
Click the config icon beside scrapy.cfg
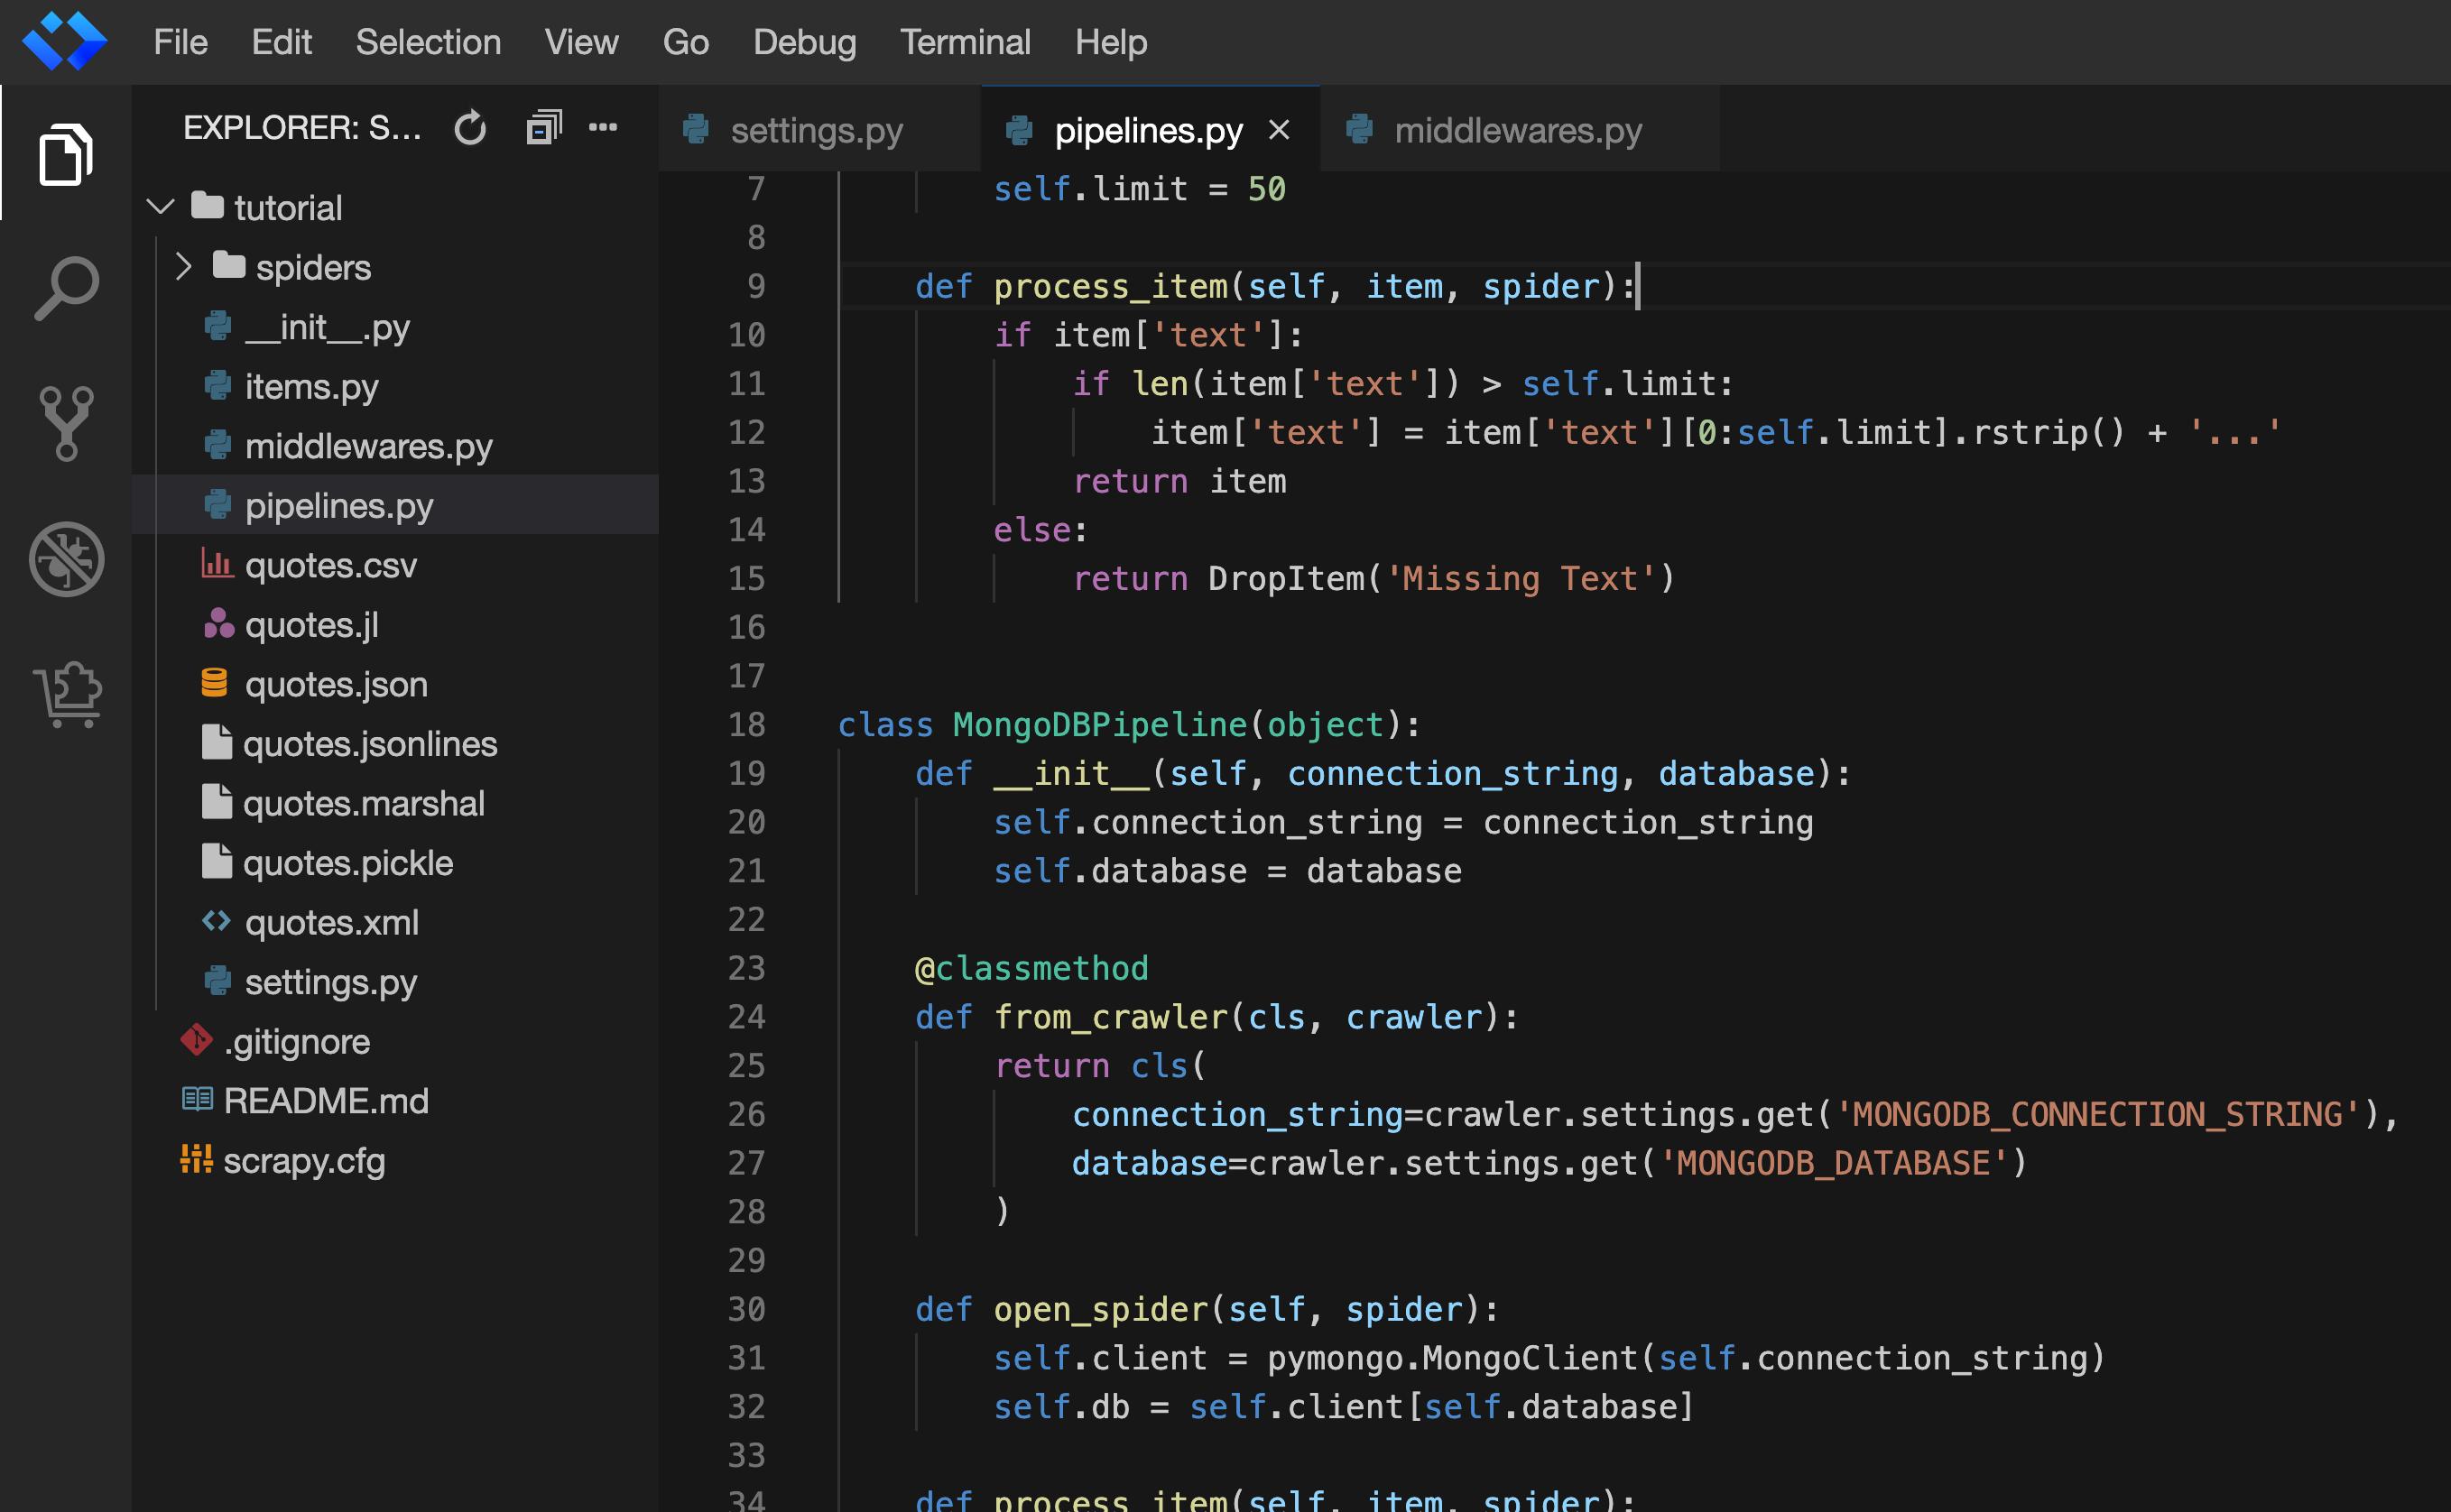click(x=196, y=1159)
